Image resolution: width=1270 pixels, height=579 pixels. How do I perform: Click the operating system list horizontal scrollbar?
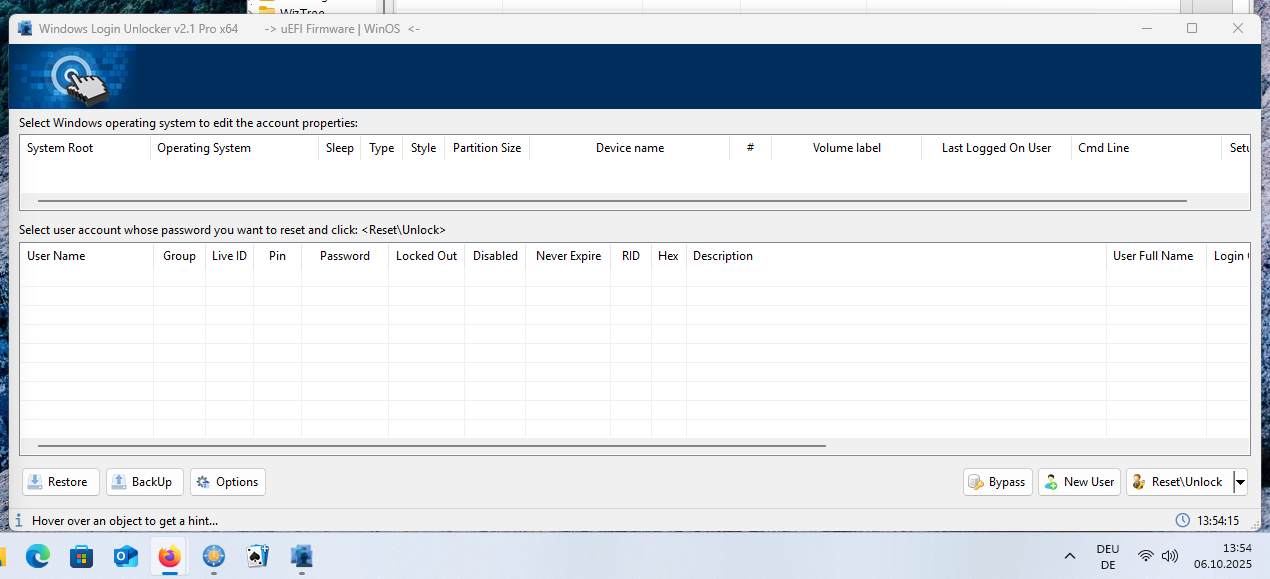click(x=612, y=201)
